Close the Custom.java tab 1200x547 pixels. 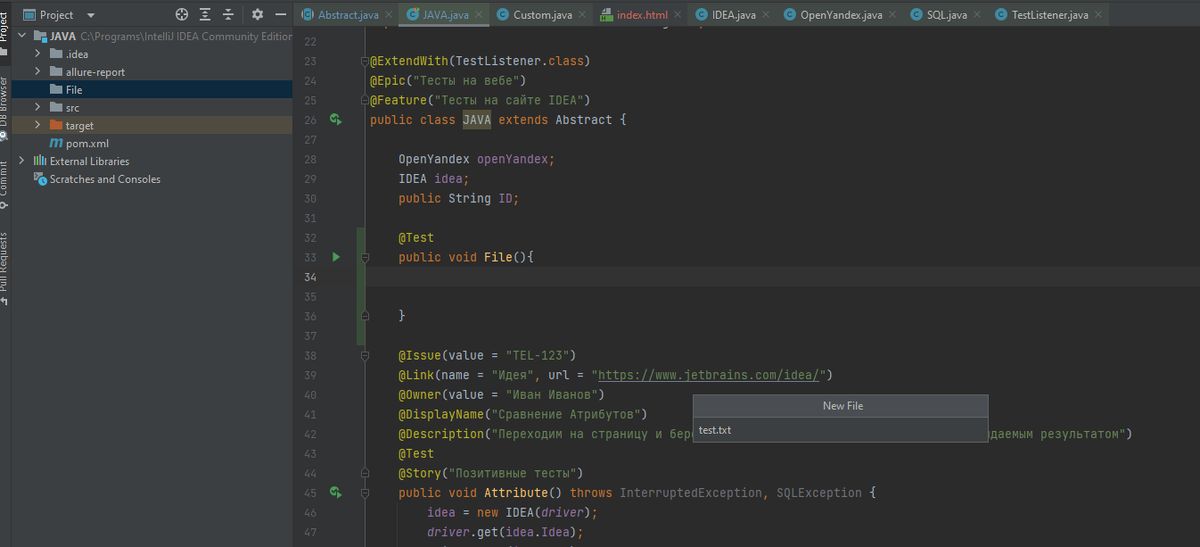coord(582,15)
